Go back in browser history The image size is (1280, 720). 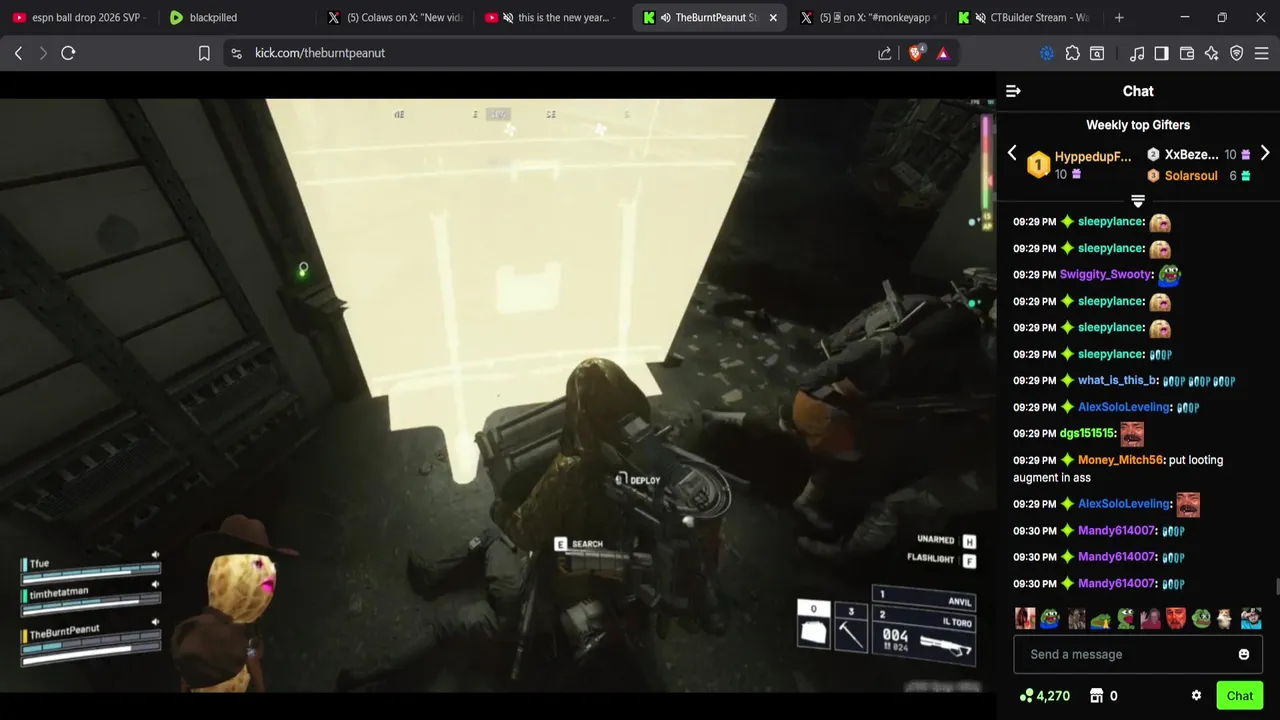click(x=18, y=53)
